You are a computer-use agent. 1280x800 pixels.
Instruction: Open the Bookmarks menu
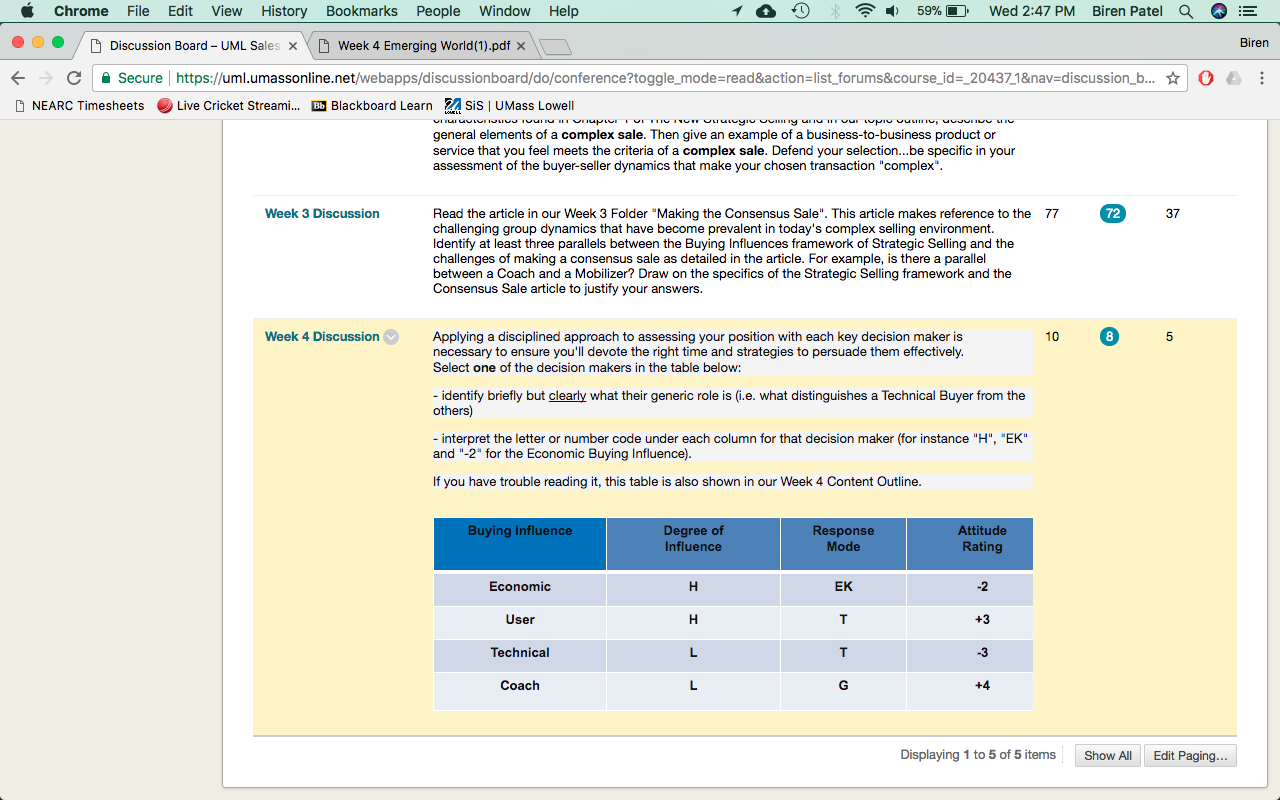pos(362,11)
